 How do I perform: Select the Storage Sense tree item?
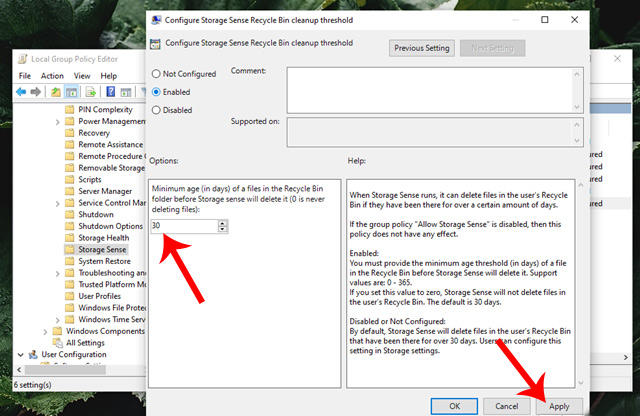(x=102, y=249)
